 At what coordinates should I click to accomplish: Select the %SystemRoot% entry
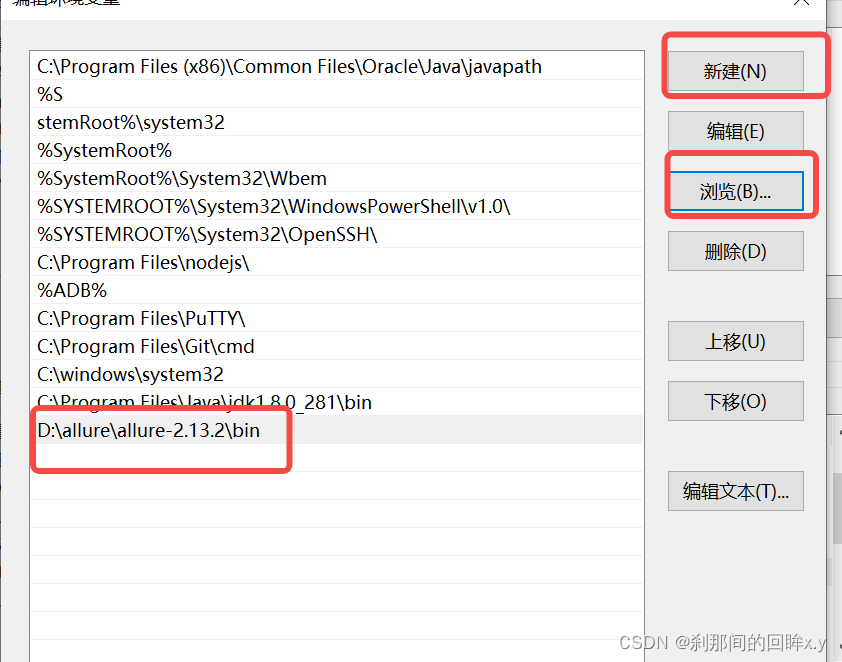coord(337,150)
